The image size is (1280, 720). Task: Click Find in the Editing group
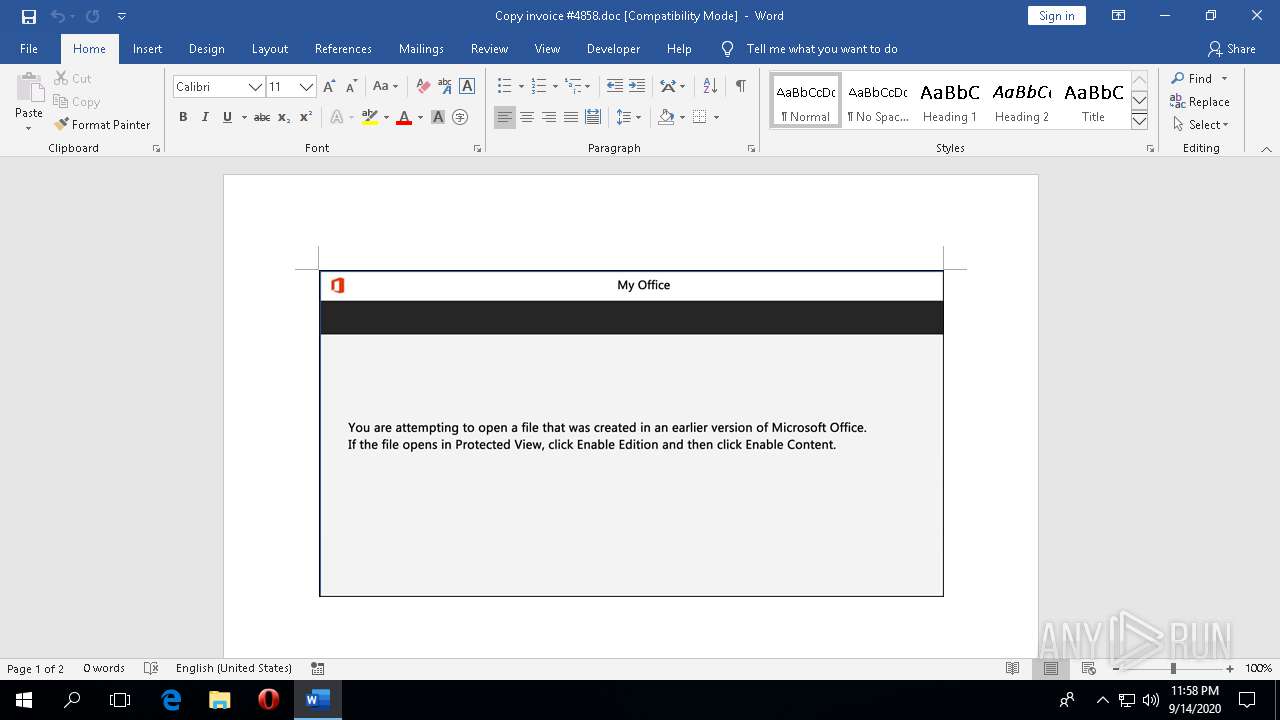click(x=1192, y=78)
